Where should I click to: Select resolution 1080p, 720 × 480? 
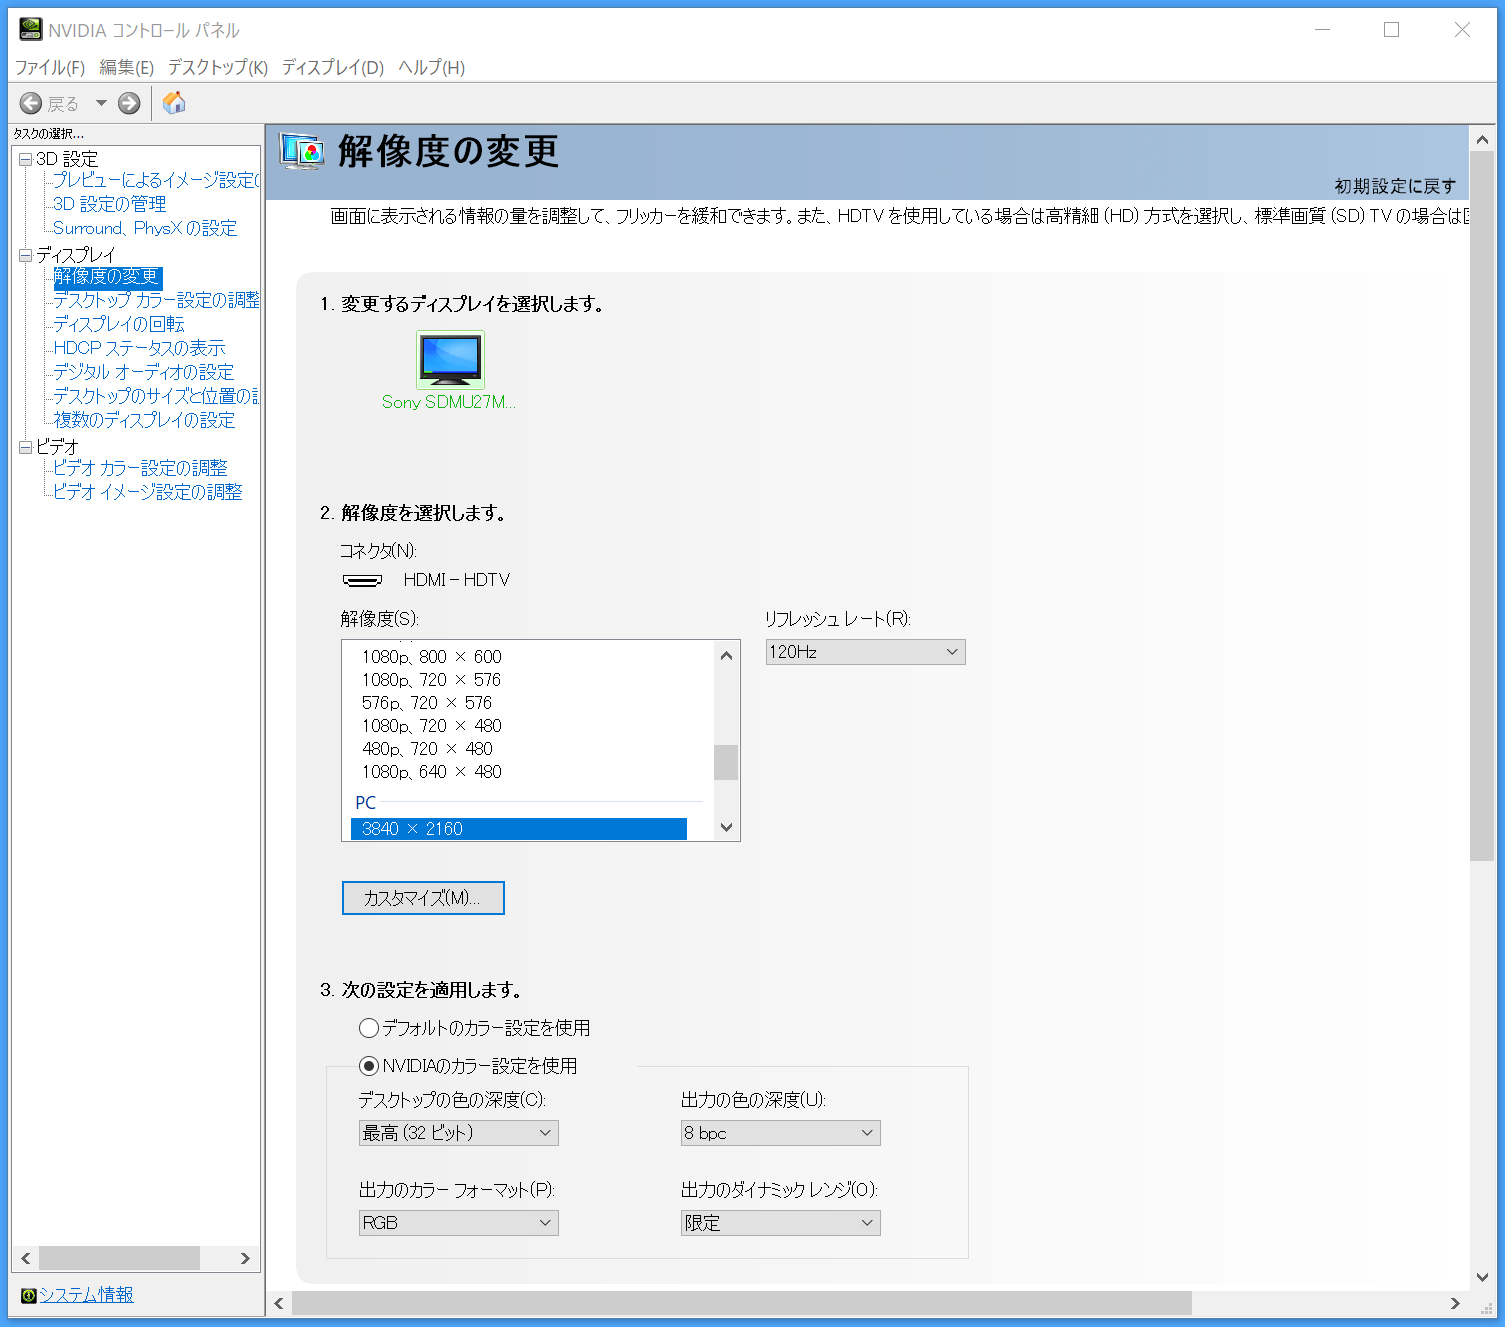[432, 726]
